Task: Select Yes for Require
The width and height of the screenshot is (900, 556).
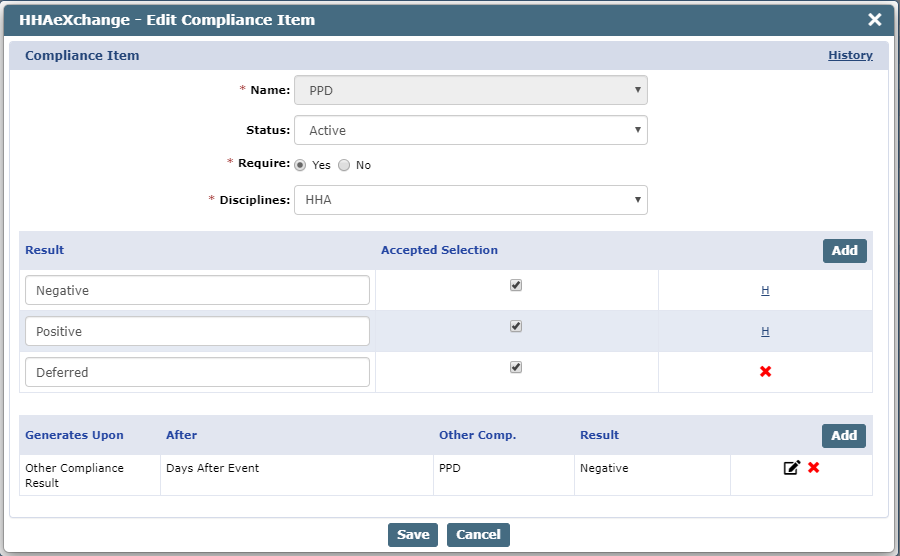Action: point(300,165)
